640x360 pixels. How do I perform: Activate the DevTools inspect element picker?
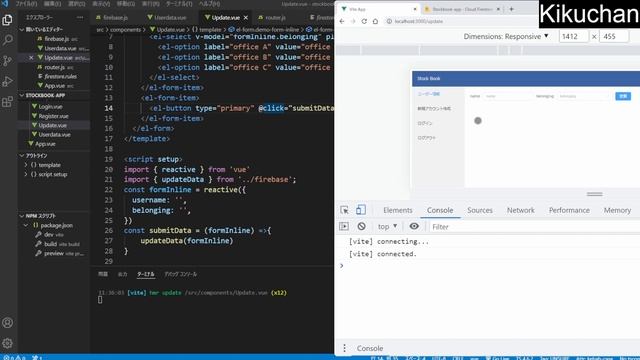[x=344, y=210]
